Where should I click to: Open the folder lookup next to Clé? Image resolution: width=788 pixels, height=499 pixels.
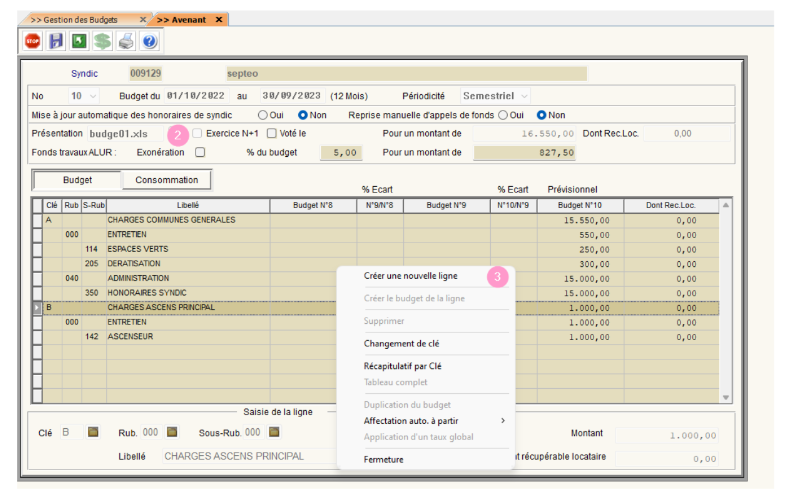point(93,432)
